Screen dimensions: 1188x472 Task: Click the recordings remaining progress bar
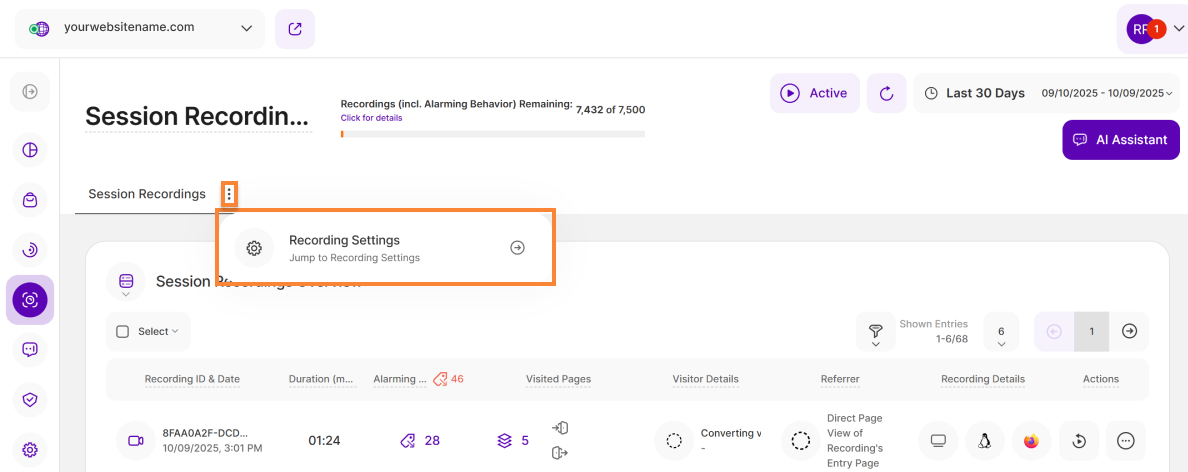pyautogui.click(x=492, y=134)
